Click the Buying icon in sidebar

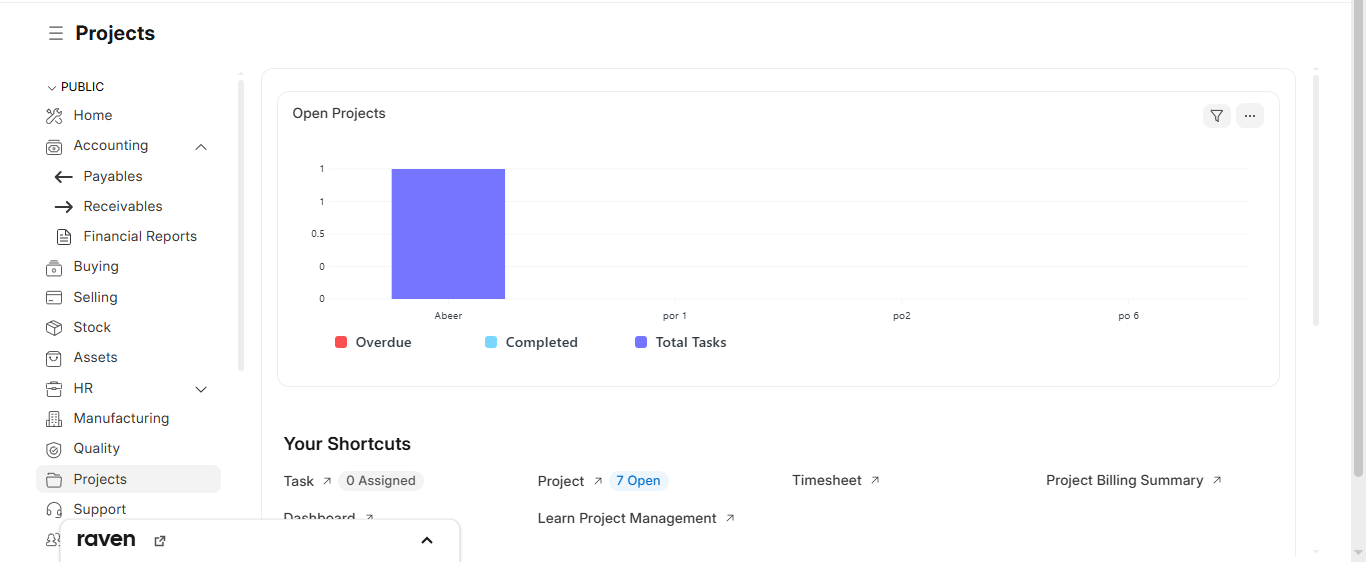tap(54, 267)
